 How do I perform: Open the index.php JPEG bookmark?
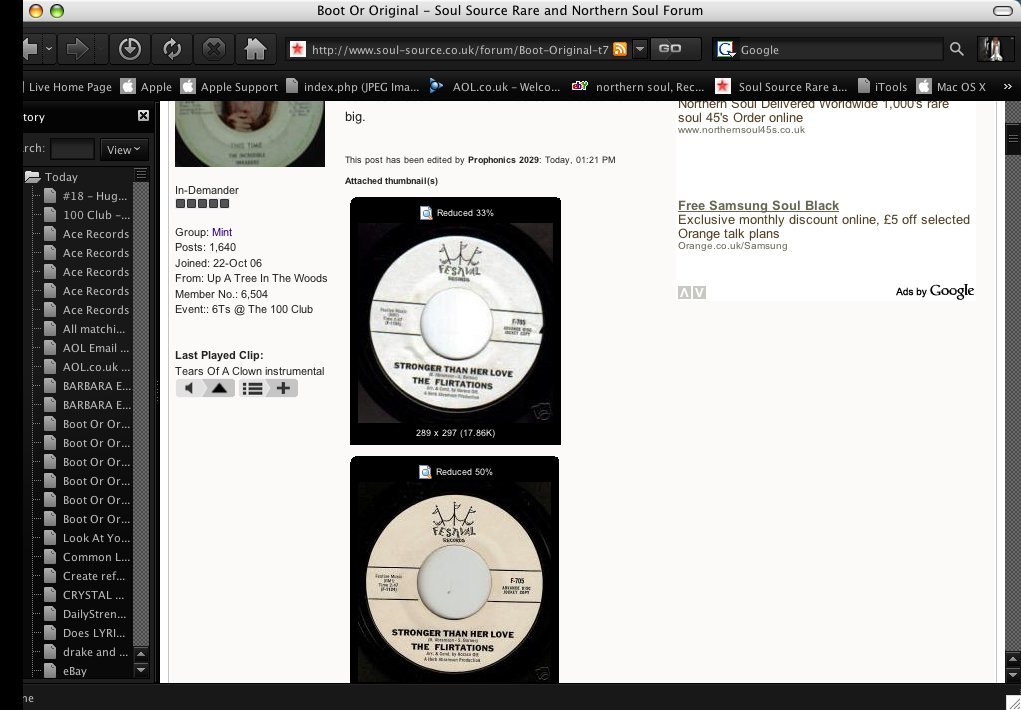(x=352, y=87)
